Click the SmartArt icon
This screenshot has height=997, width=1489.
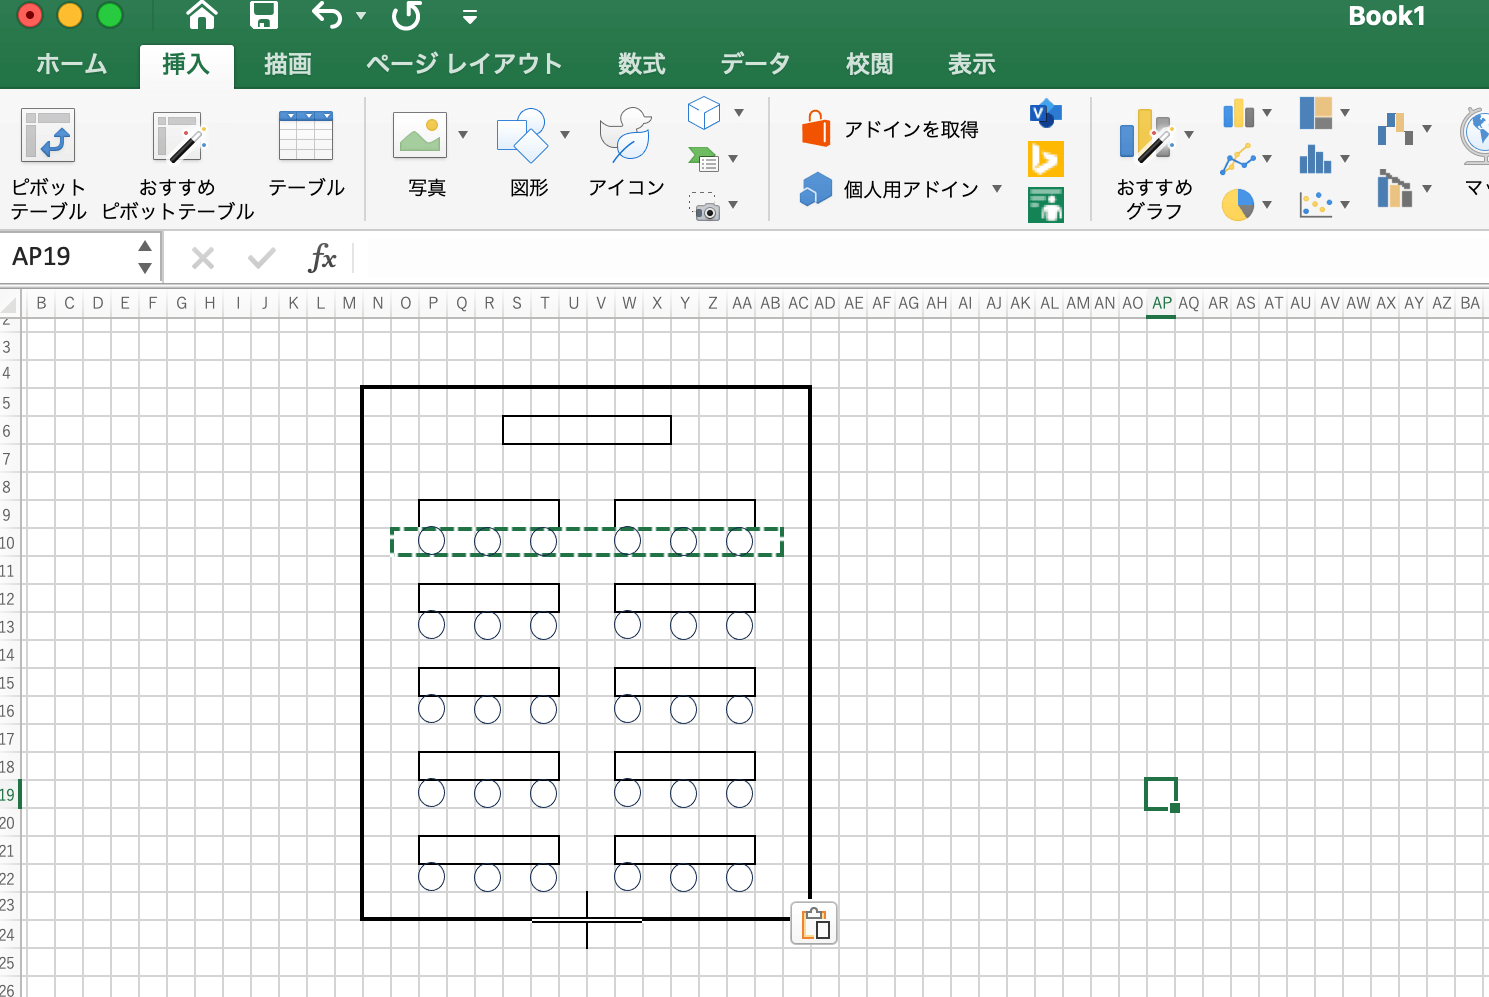click(x=704, y=159)
